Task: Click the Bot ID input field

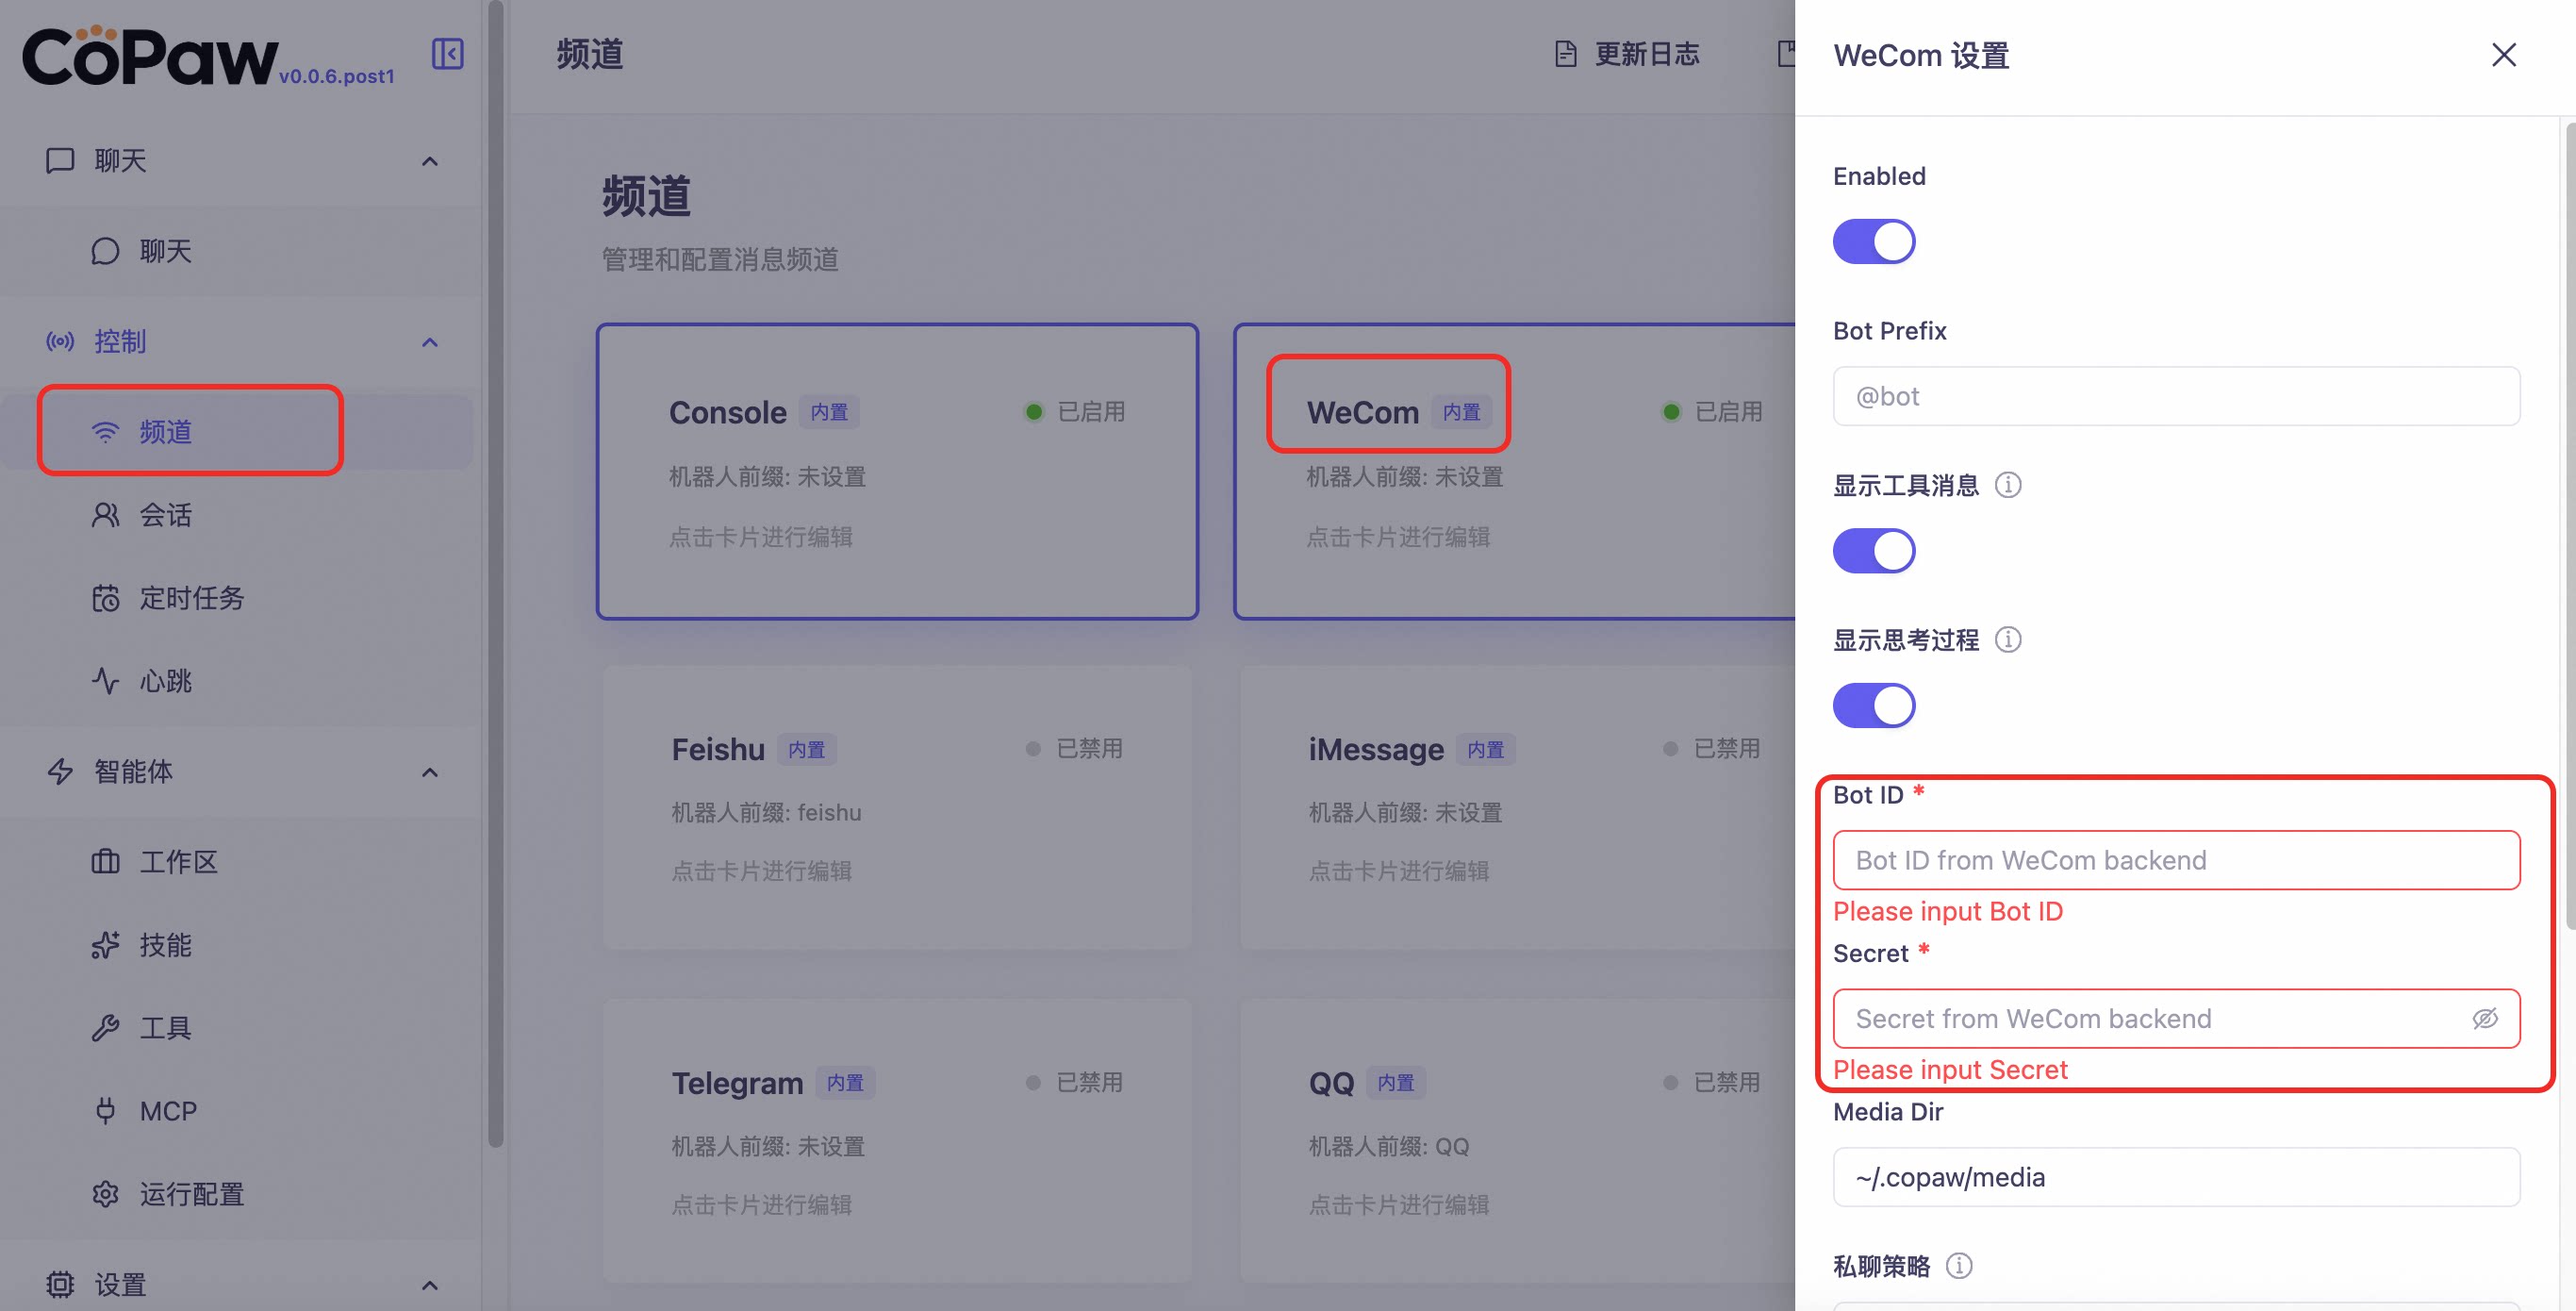Action: 2175,860
